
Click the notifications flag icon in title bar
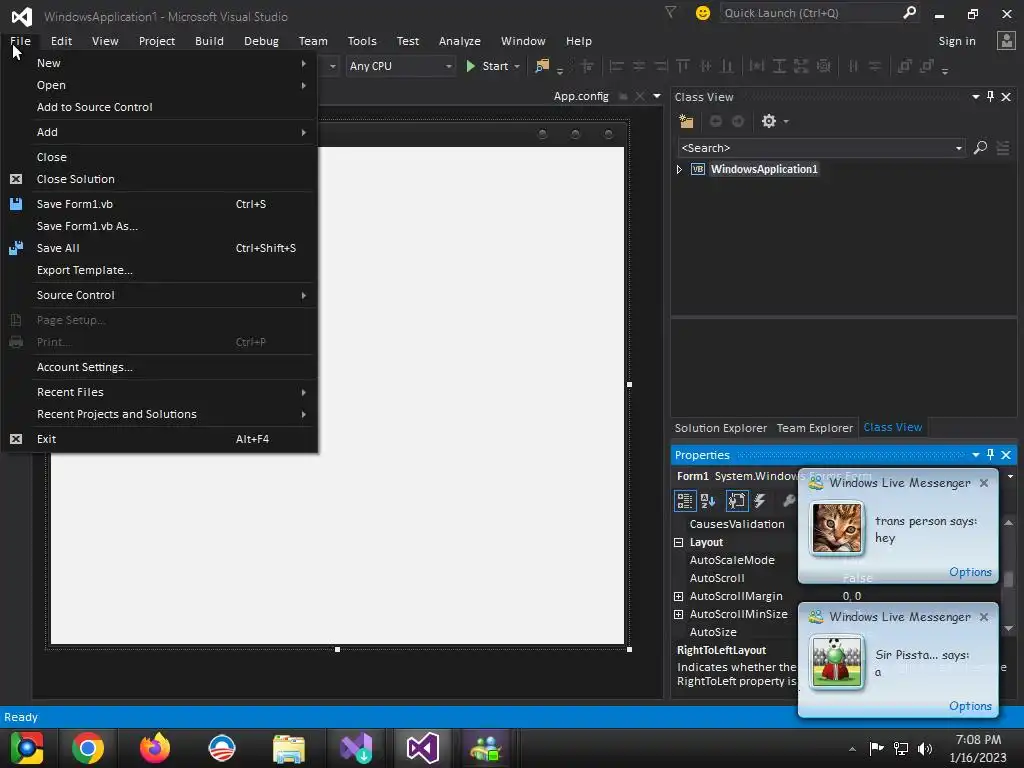tap(671, 12)
